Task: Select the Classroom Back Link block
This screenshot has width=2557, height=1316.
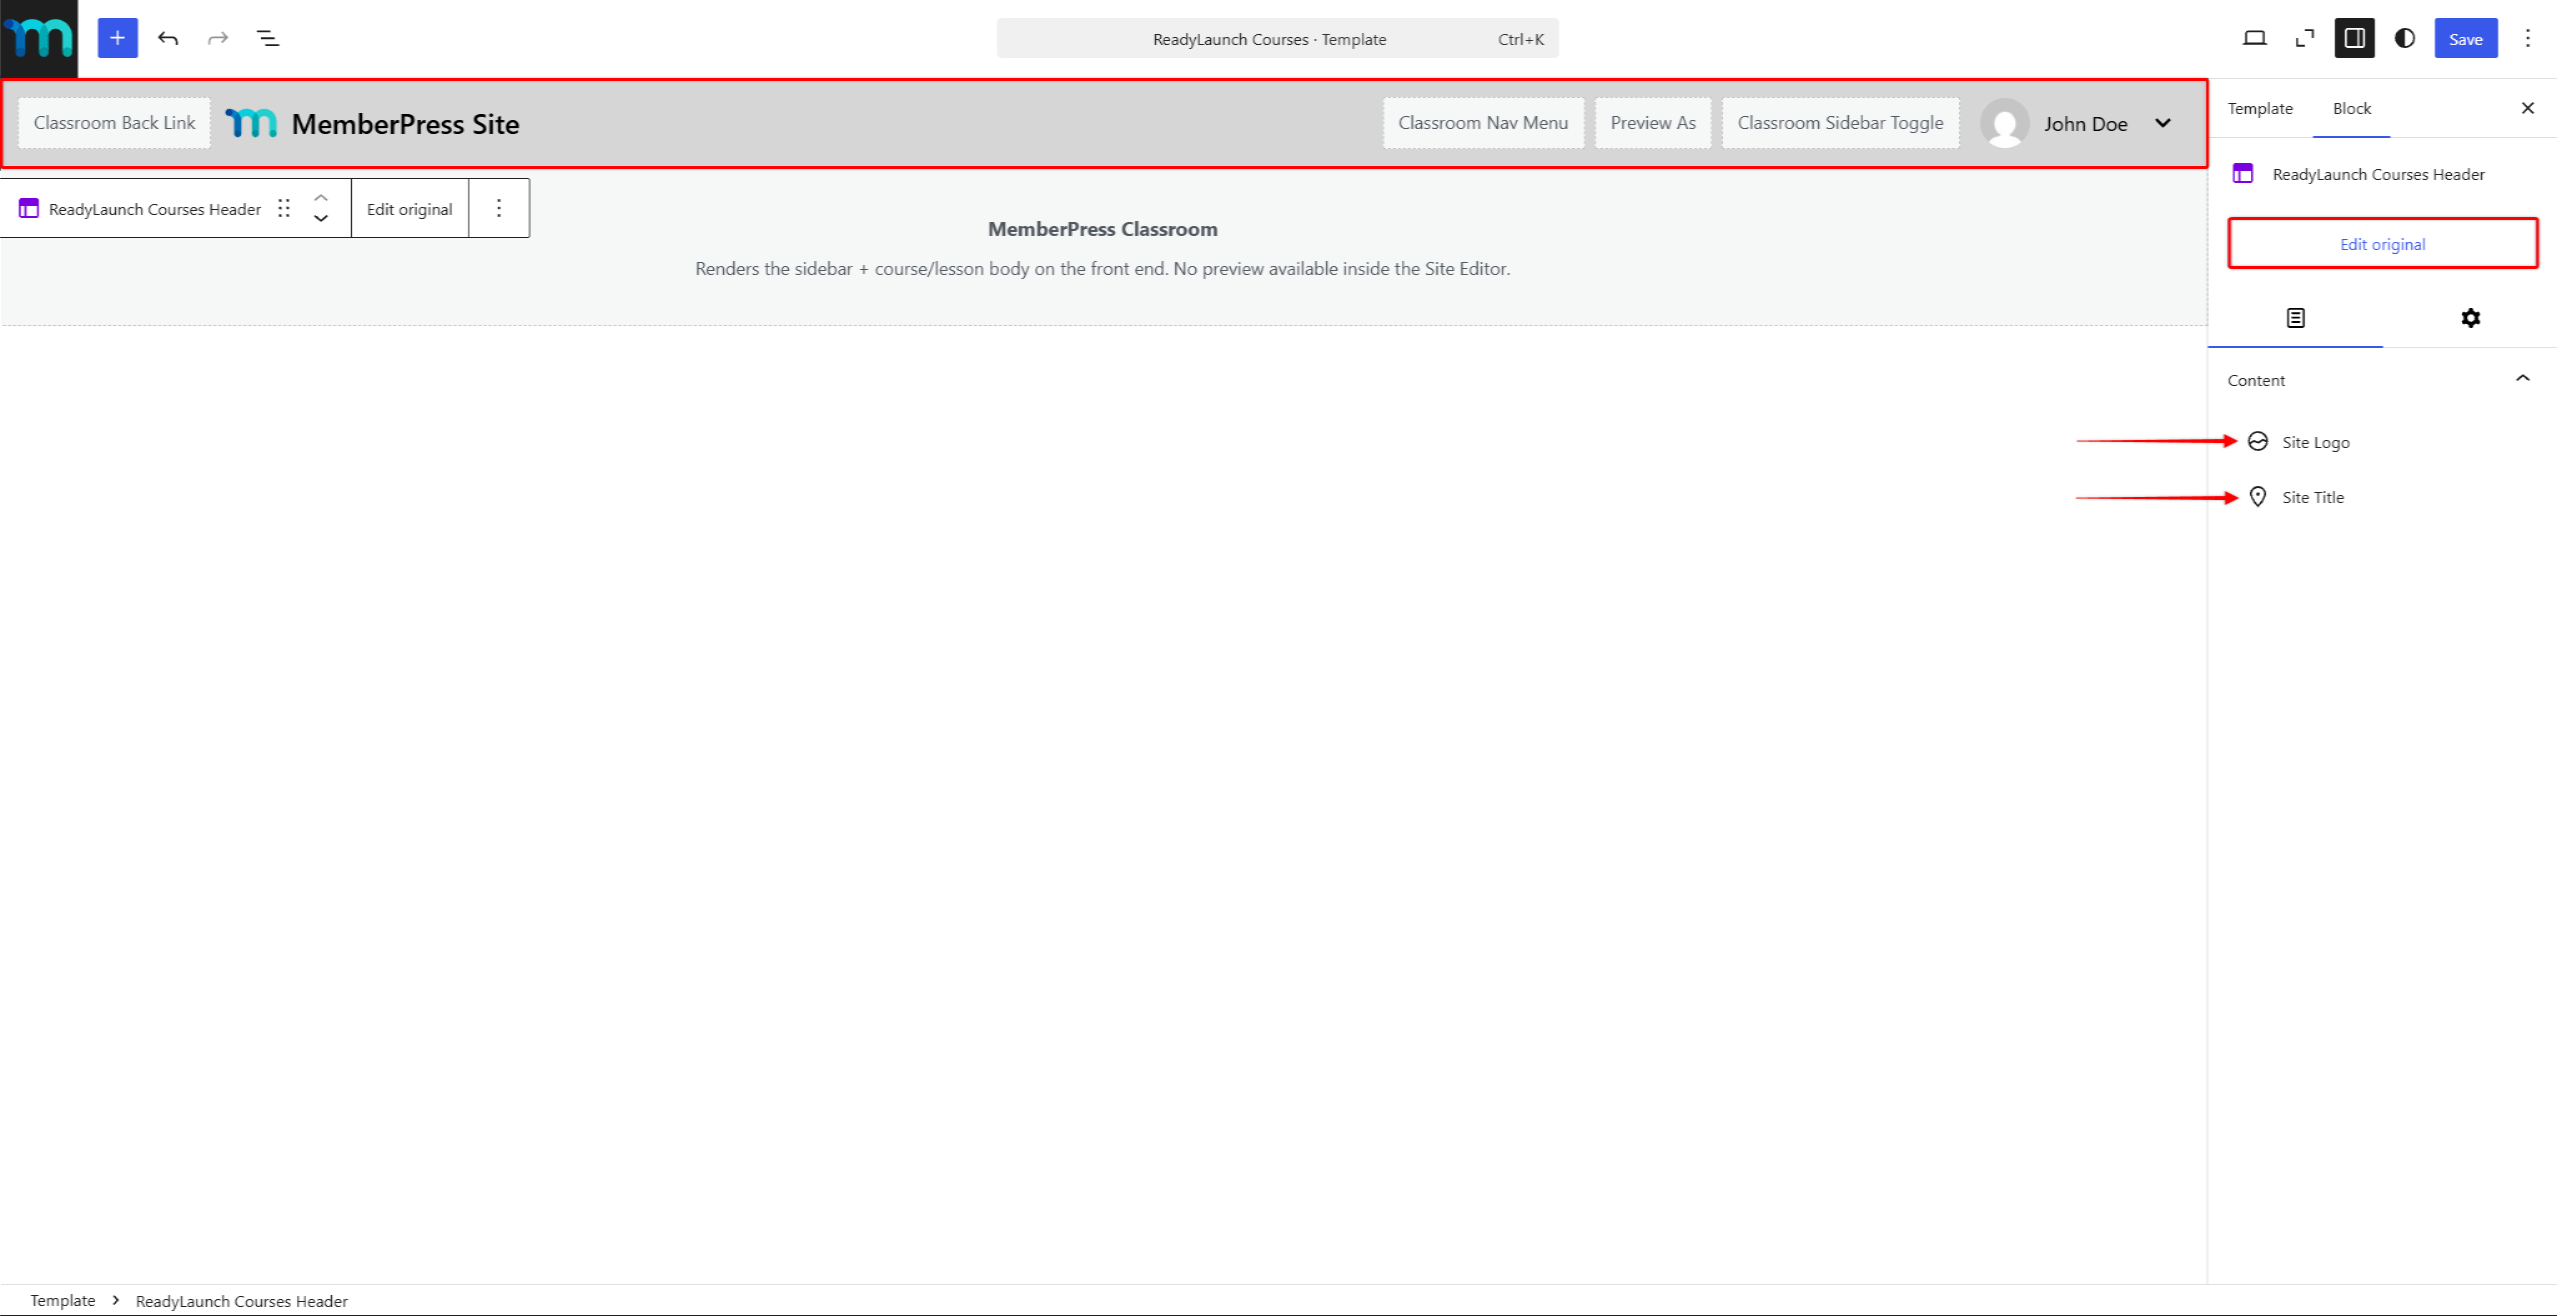Action: click(x=114, y=123)
